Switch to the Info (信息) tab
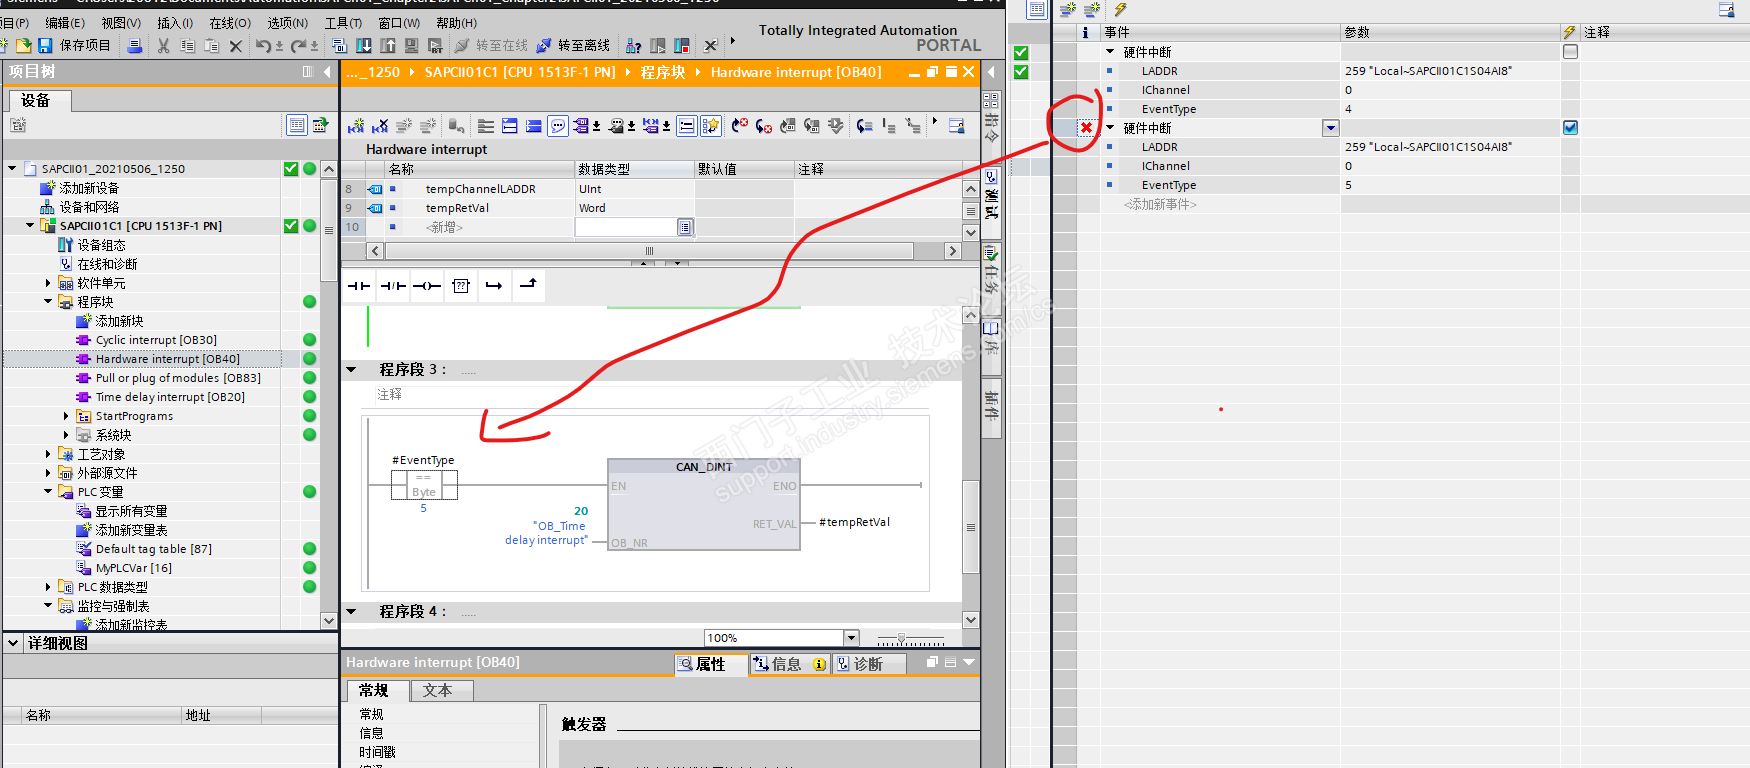Viewport: 1750px width, 768px height. coord(789,664)
